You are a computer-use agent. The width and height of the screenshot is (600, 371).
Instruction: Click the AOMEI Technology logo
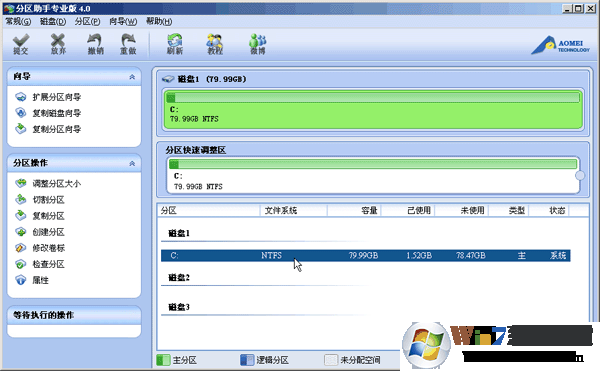[x=561, y=45]
